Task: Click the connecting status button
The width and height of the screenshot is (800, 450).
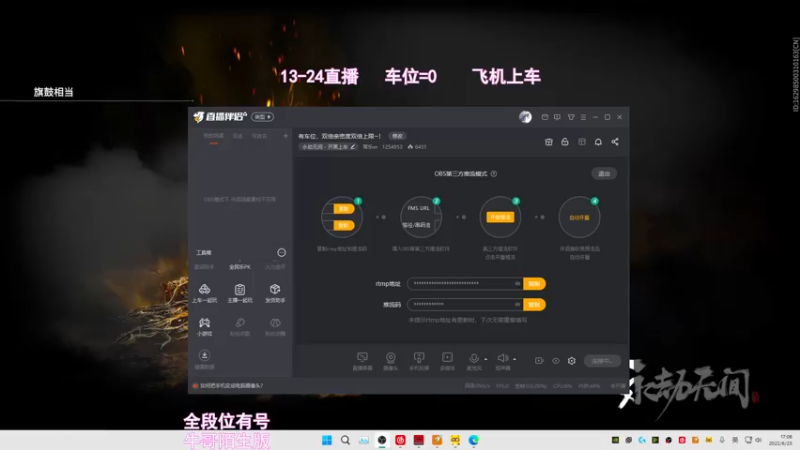Action: 602,361
